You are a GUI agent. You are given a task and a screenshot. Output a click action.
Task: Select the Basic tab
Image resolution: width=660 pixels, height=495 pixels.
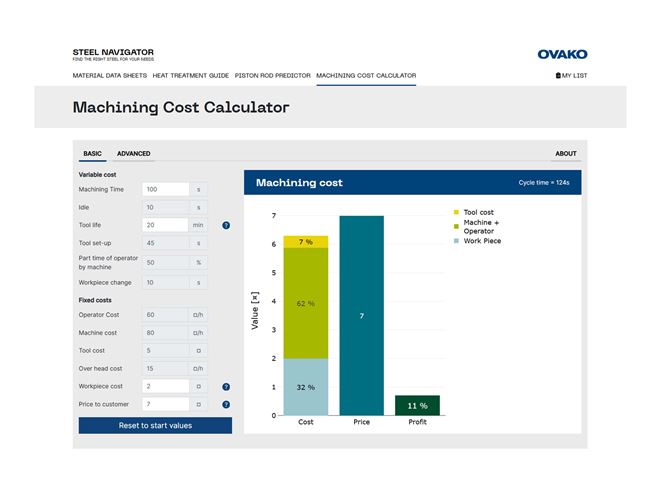click(x=92, y=154)
